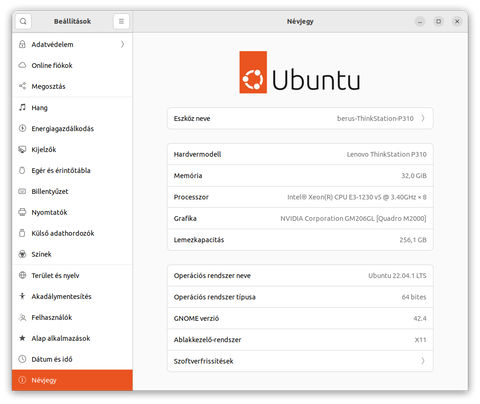480x404 pixels.
Task: Click the printer icon beside Nyomtatók
Action: click(x=22, y=212)
